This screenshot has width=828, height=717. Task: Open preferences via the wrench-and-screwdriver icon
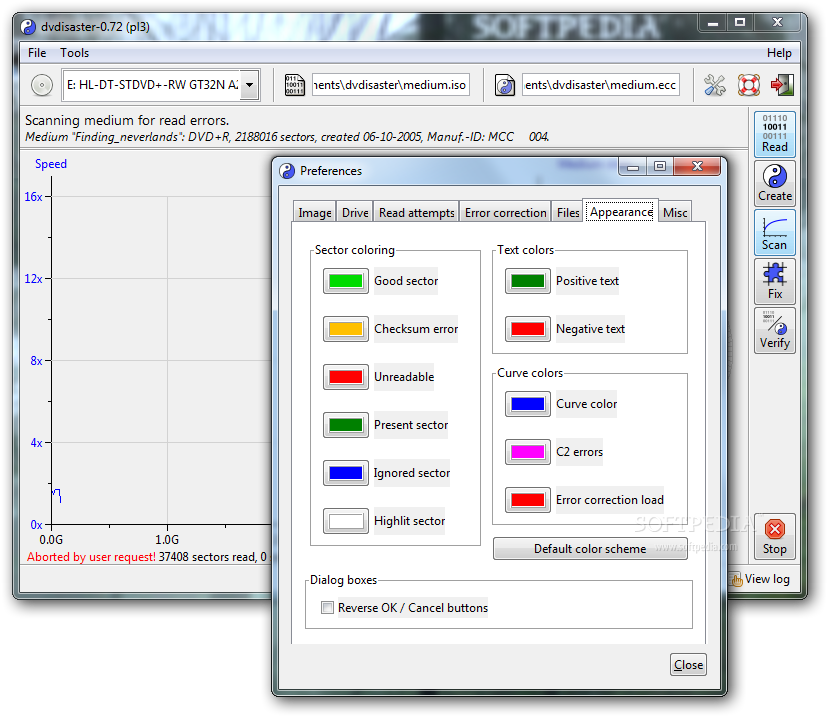coord(714,84)
